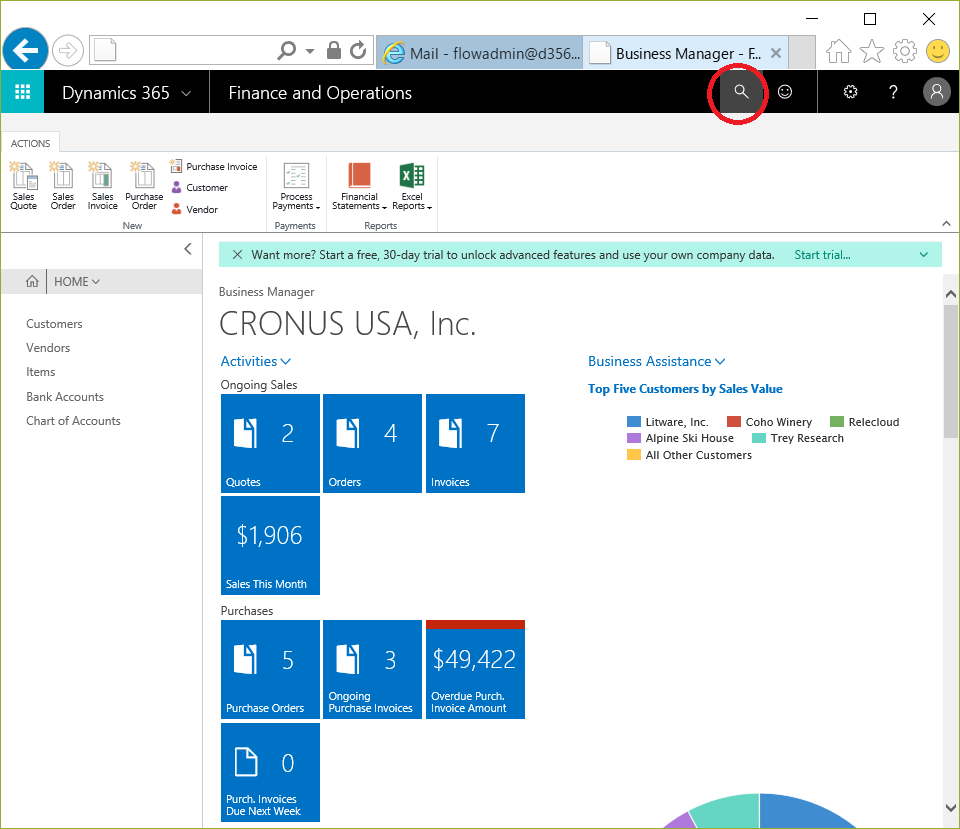Click the browser home icon

(x=838, y=51)
